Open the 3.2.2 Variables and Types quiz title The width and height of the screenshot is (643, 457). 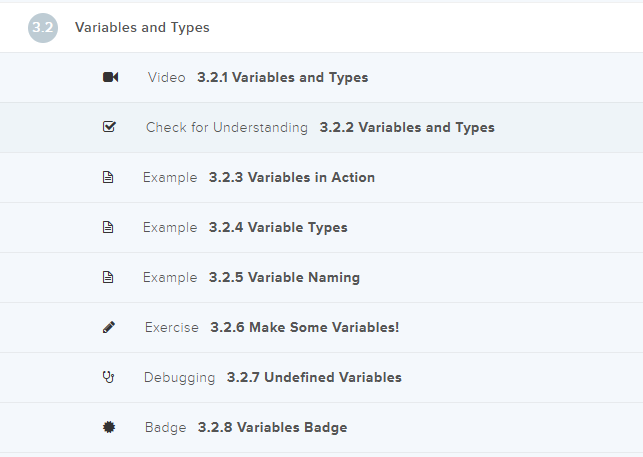407,128
